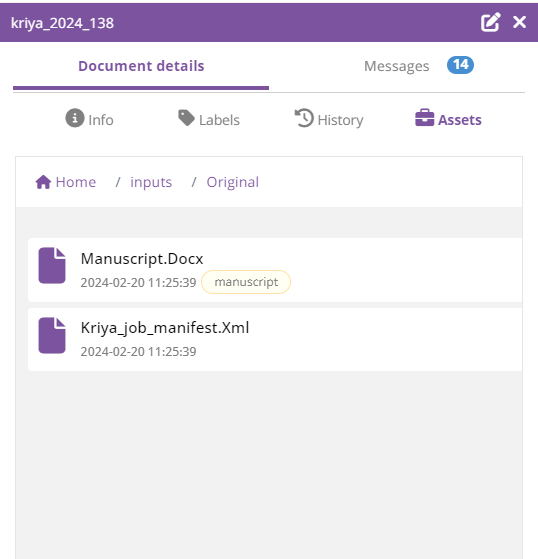538x559 pixels.
Task: Click the Manuscript.Docx file icon
Action: [52, 266]
